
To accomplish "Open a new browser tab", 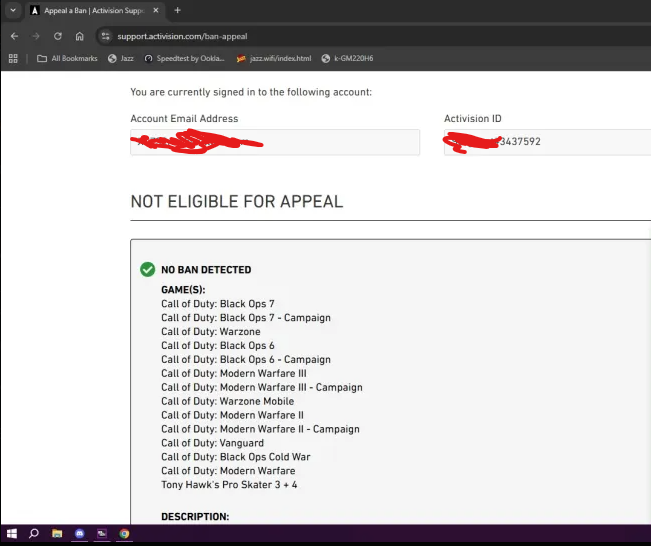I will 177,10.
